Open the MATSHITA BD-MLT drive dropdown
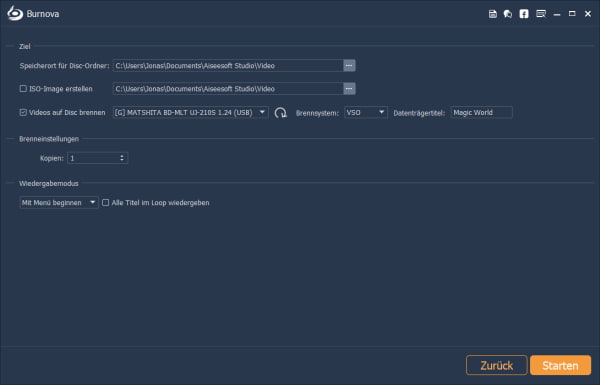 [191, 113]
